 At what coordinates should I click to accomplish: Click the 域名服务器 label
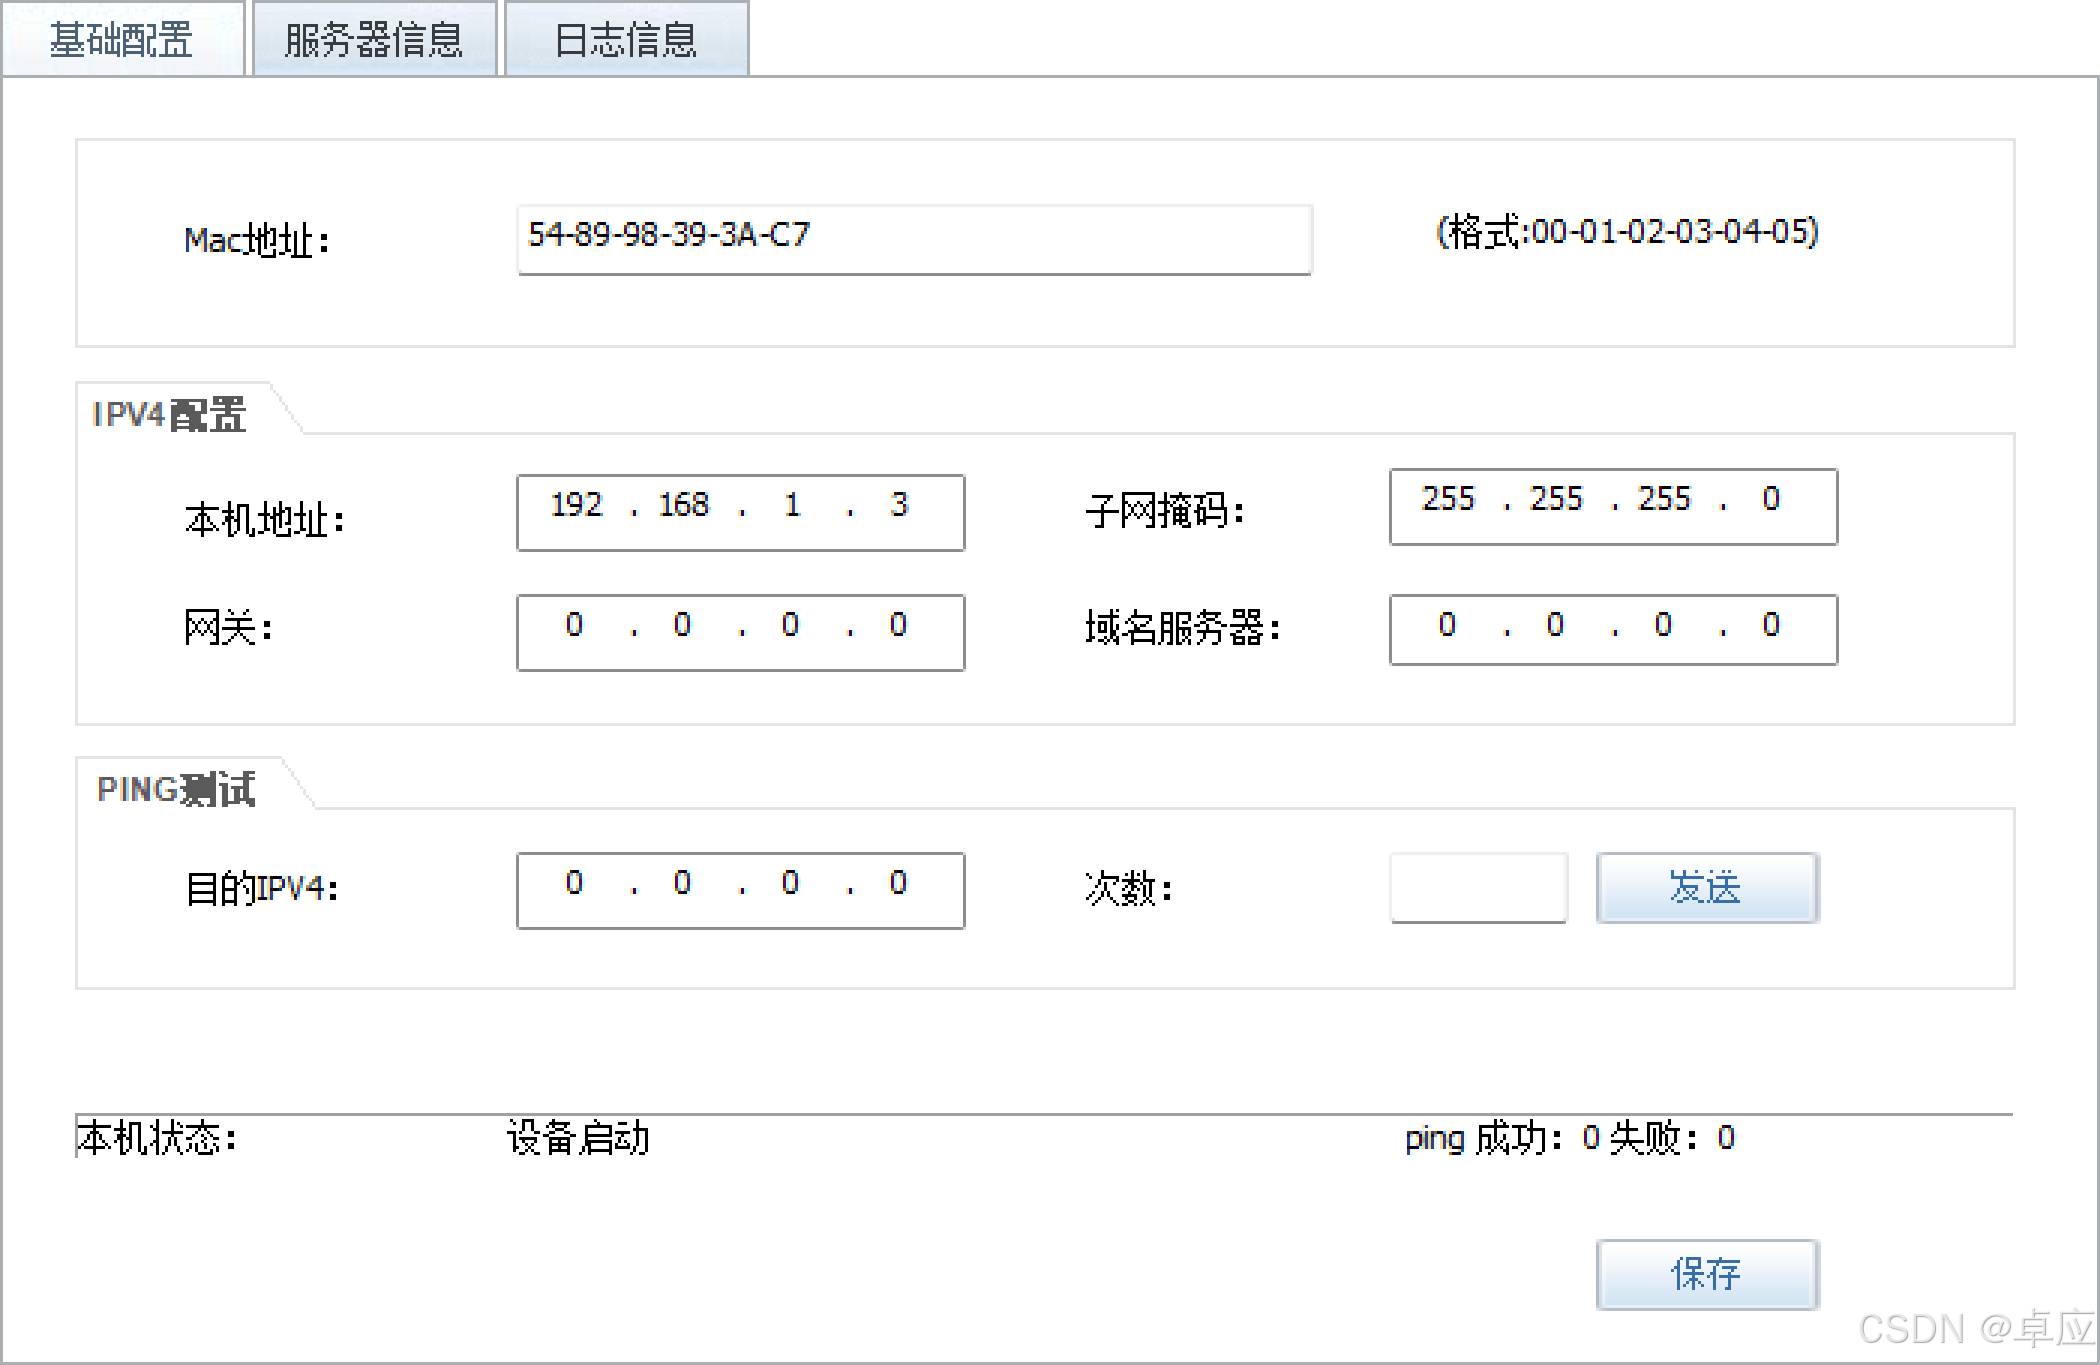(1183, 628)
